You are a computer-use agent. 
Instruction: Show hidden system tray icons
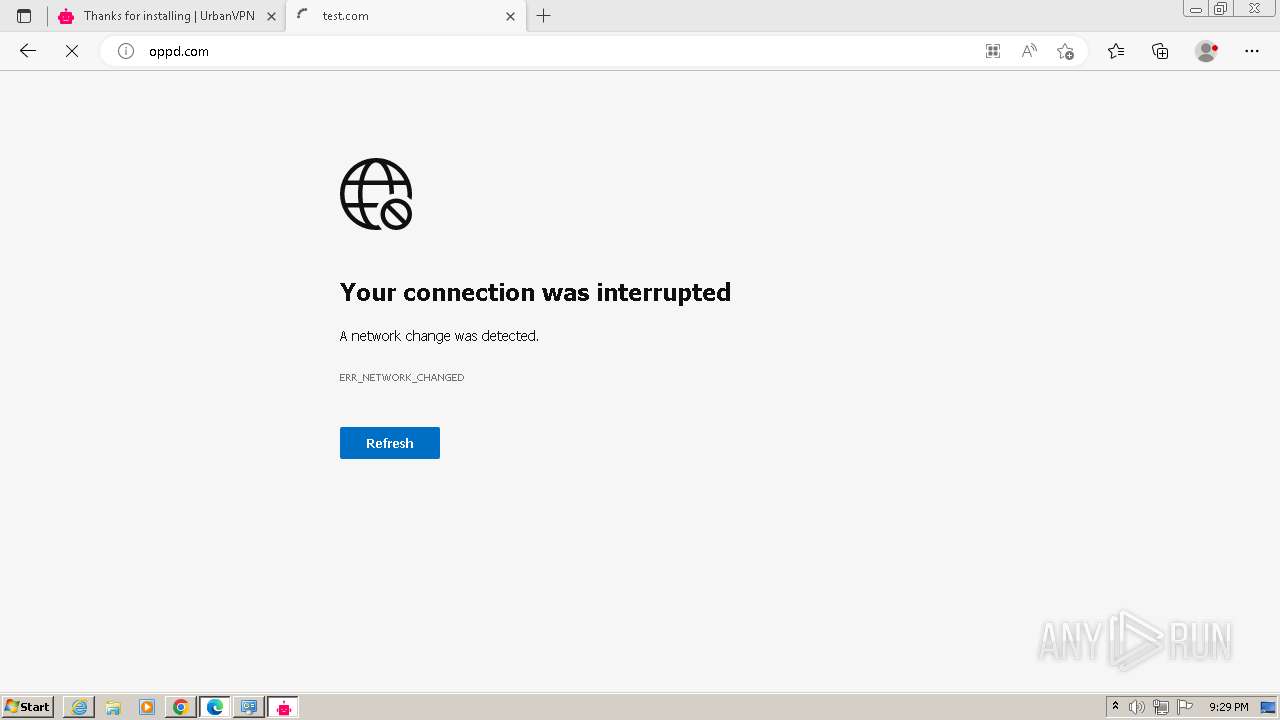click(1116, 707)
